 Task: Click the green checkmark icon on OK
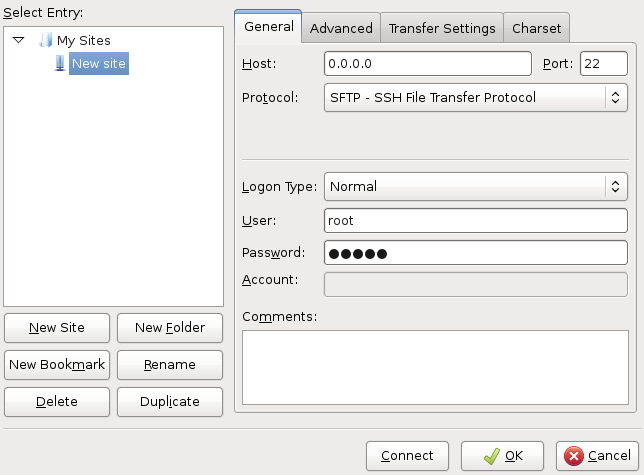(492, 456)
